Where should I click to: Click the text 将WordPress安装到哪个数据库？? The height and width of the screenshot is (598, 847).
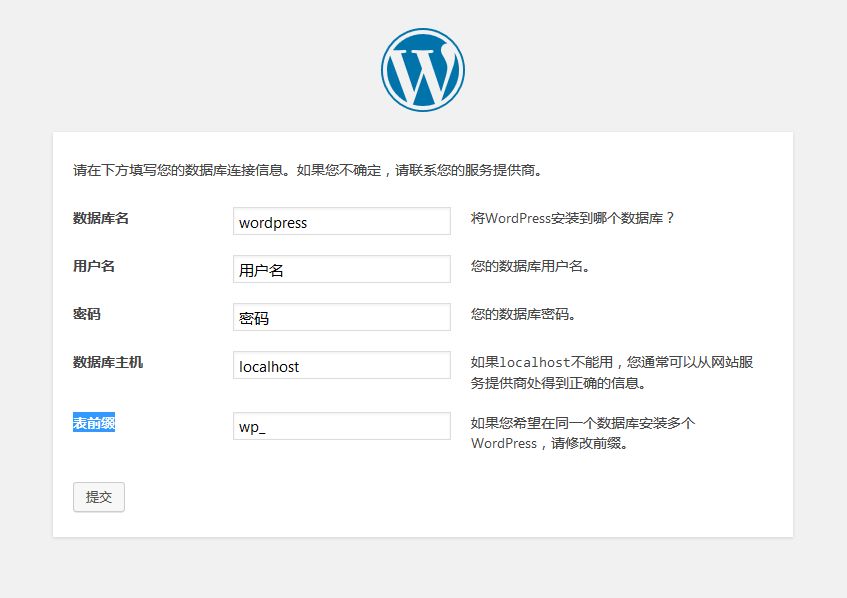(573, 218)
